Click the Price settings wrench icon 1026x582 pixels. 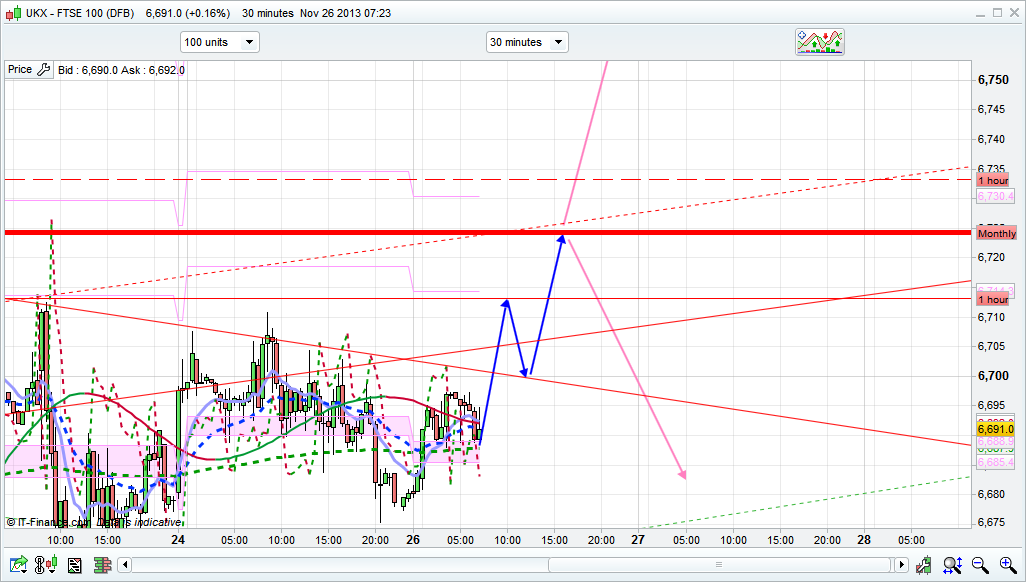(x=42, y=70)
